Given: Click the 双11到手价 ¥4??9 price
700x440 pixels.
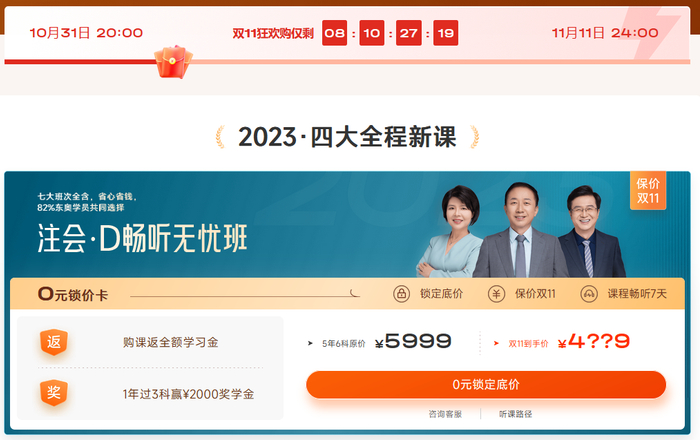Looking at the screenshot, I should (x=594, y=342).
